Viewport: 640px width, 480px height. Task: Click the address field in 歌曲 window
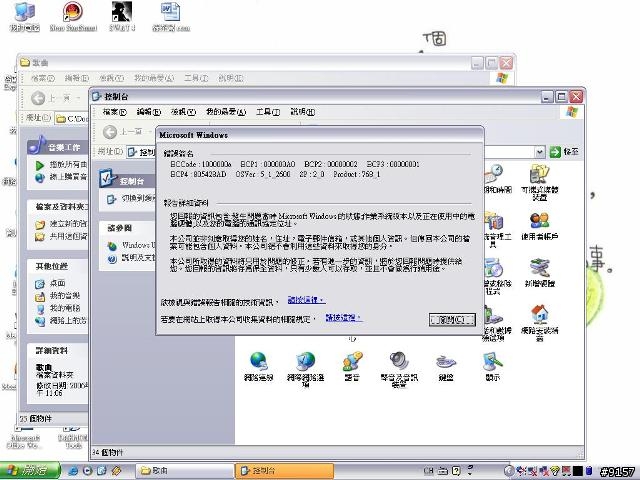pyautogui.click(x=72, y=118)
